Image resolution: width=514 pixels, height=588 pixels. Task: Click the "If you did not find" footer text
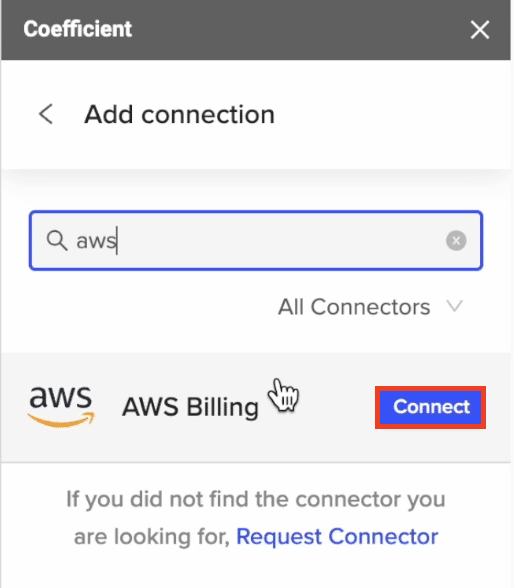[x=256, y=500]
